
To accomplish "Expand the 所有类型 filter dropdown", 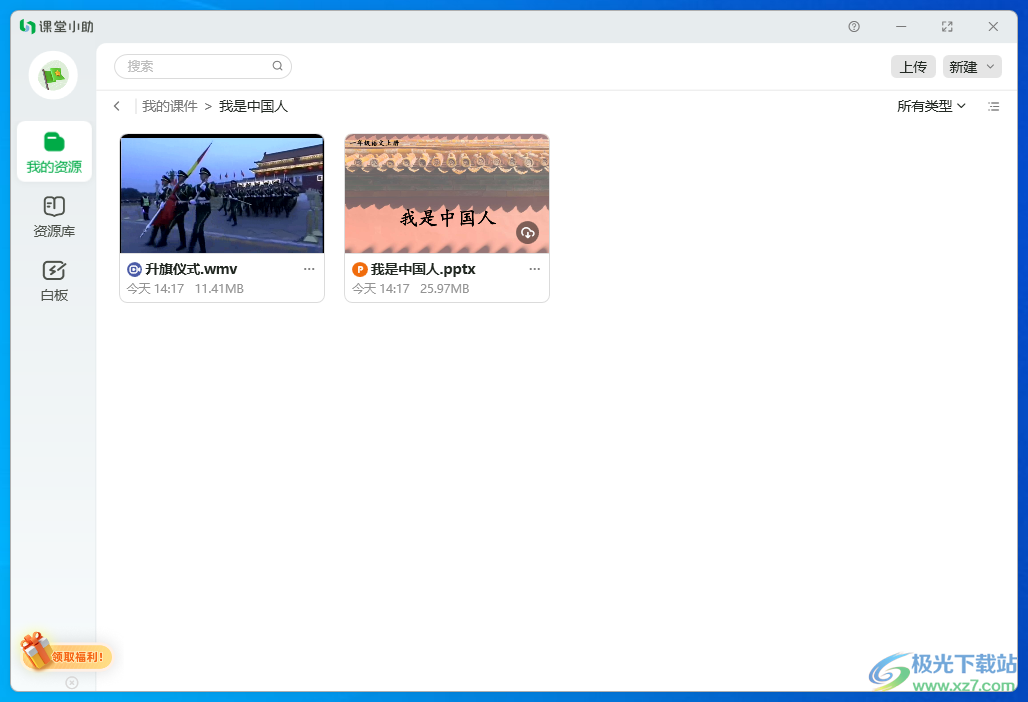I will tap(931, 106).
